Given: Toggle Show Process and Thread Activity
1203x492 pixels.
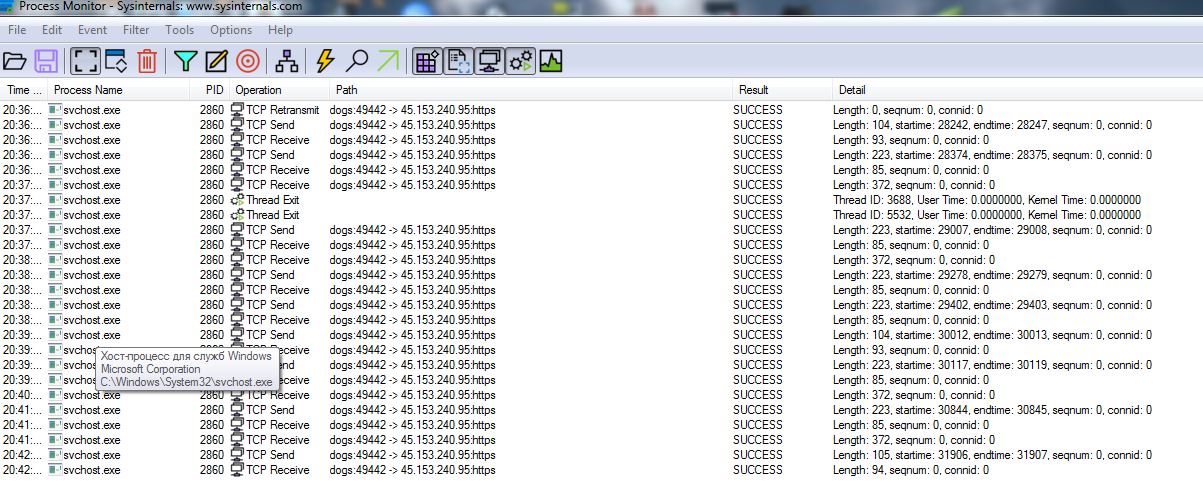Looking at the screenshot, I should pos(520,61).
